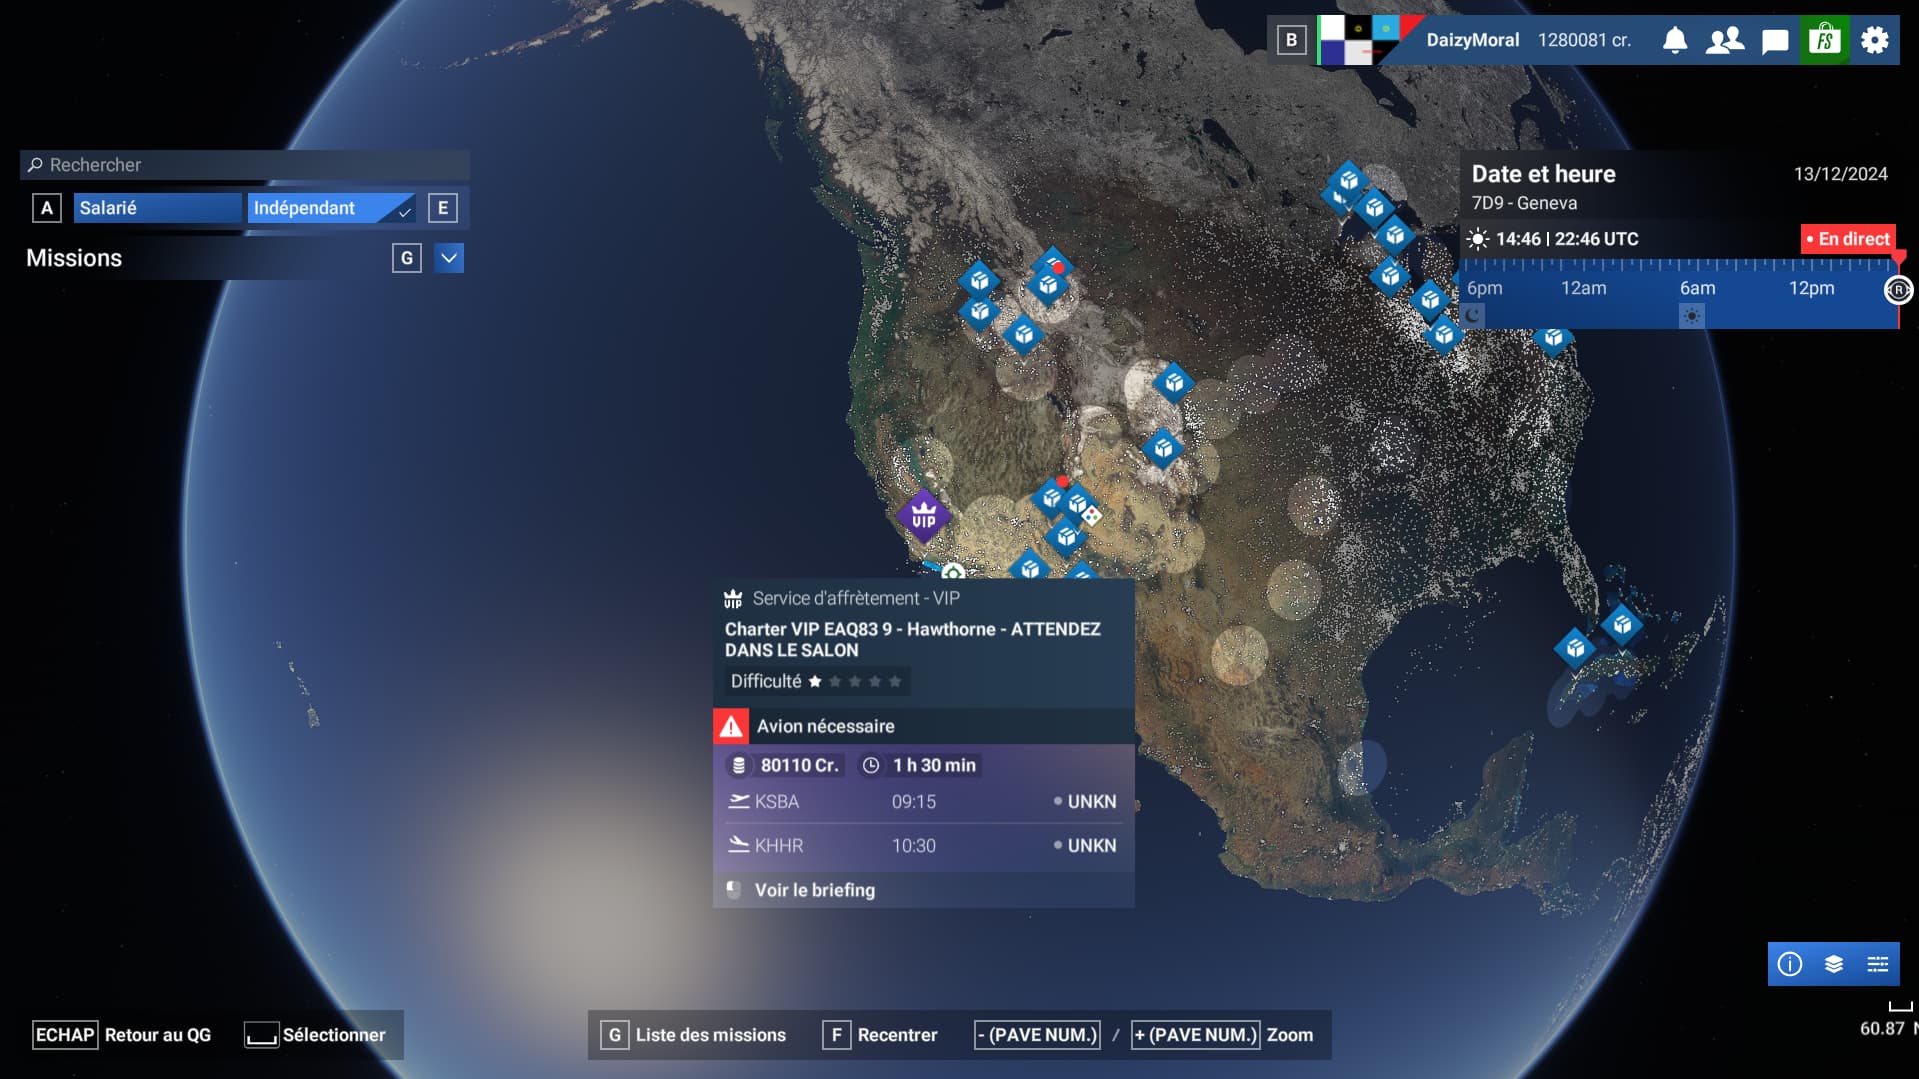Click the DaizyMoral username

click(x=1472, y=40)
